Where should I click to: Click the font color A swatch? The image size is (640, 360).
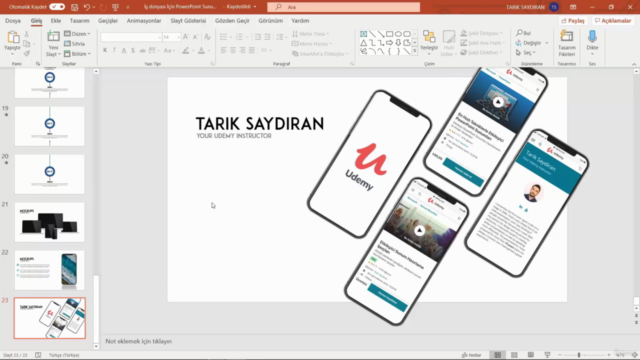pos(201,50)
